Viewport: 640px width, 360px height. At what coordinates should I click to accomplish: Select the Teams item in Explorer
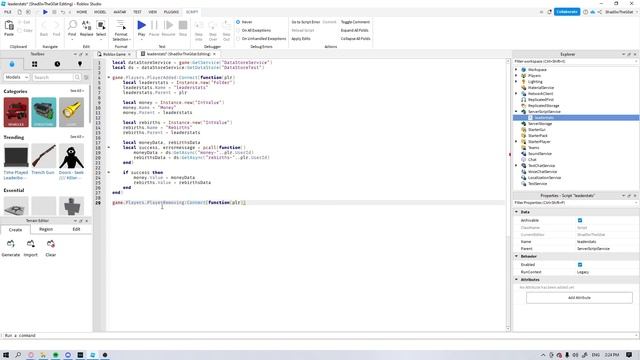point(533,148)
